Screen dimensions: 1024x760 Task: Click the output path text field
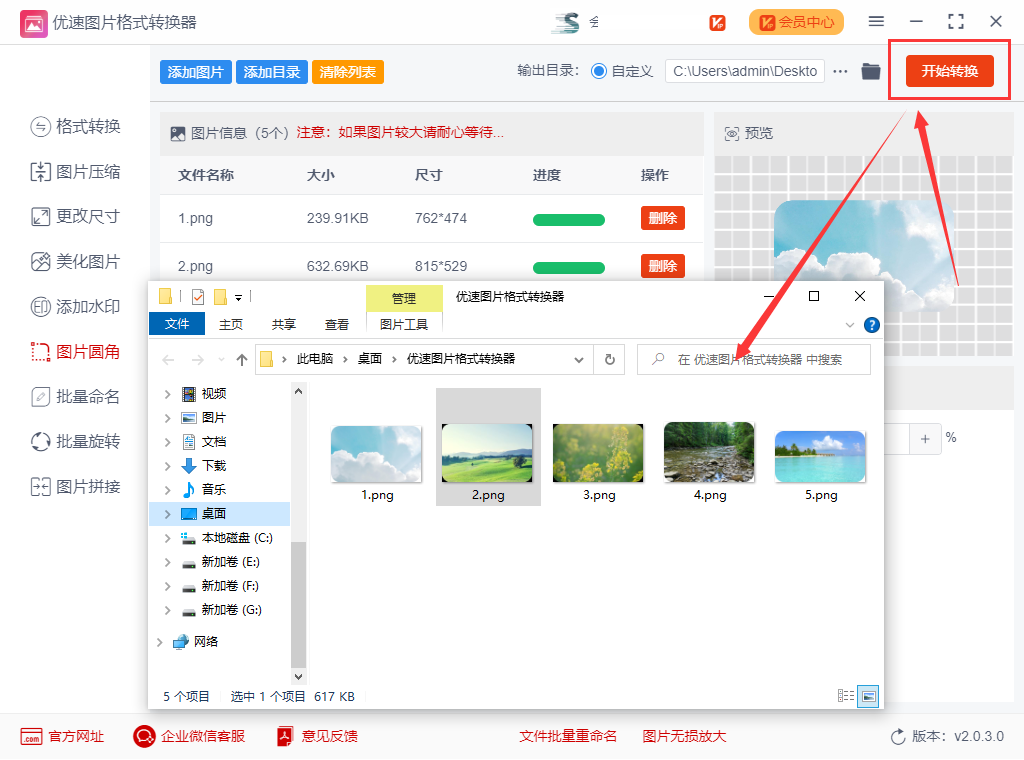[744, 71]
